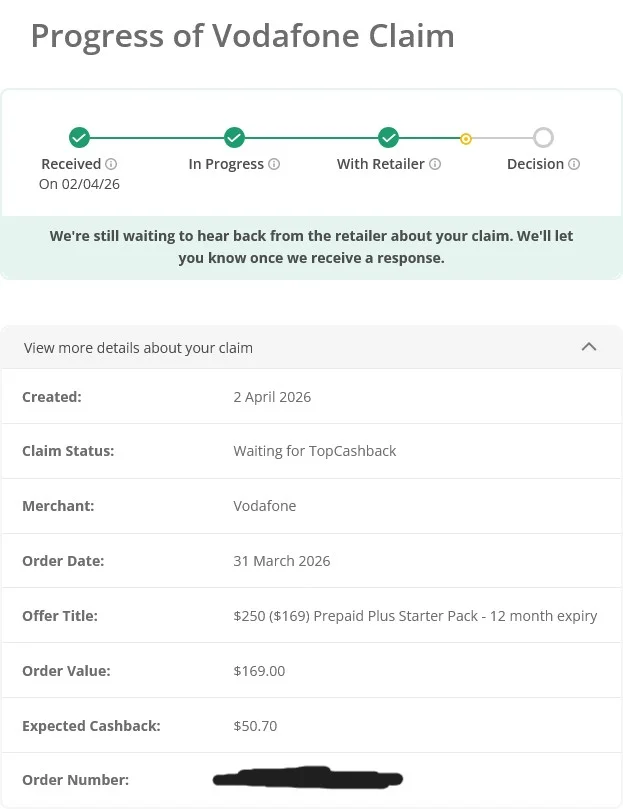Open the In Progress info tooltip icon
Image resolution: width=623 pixels, height=809 pixels.
click(x=274, y=164)
